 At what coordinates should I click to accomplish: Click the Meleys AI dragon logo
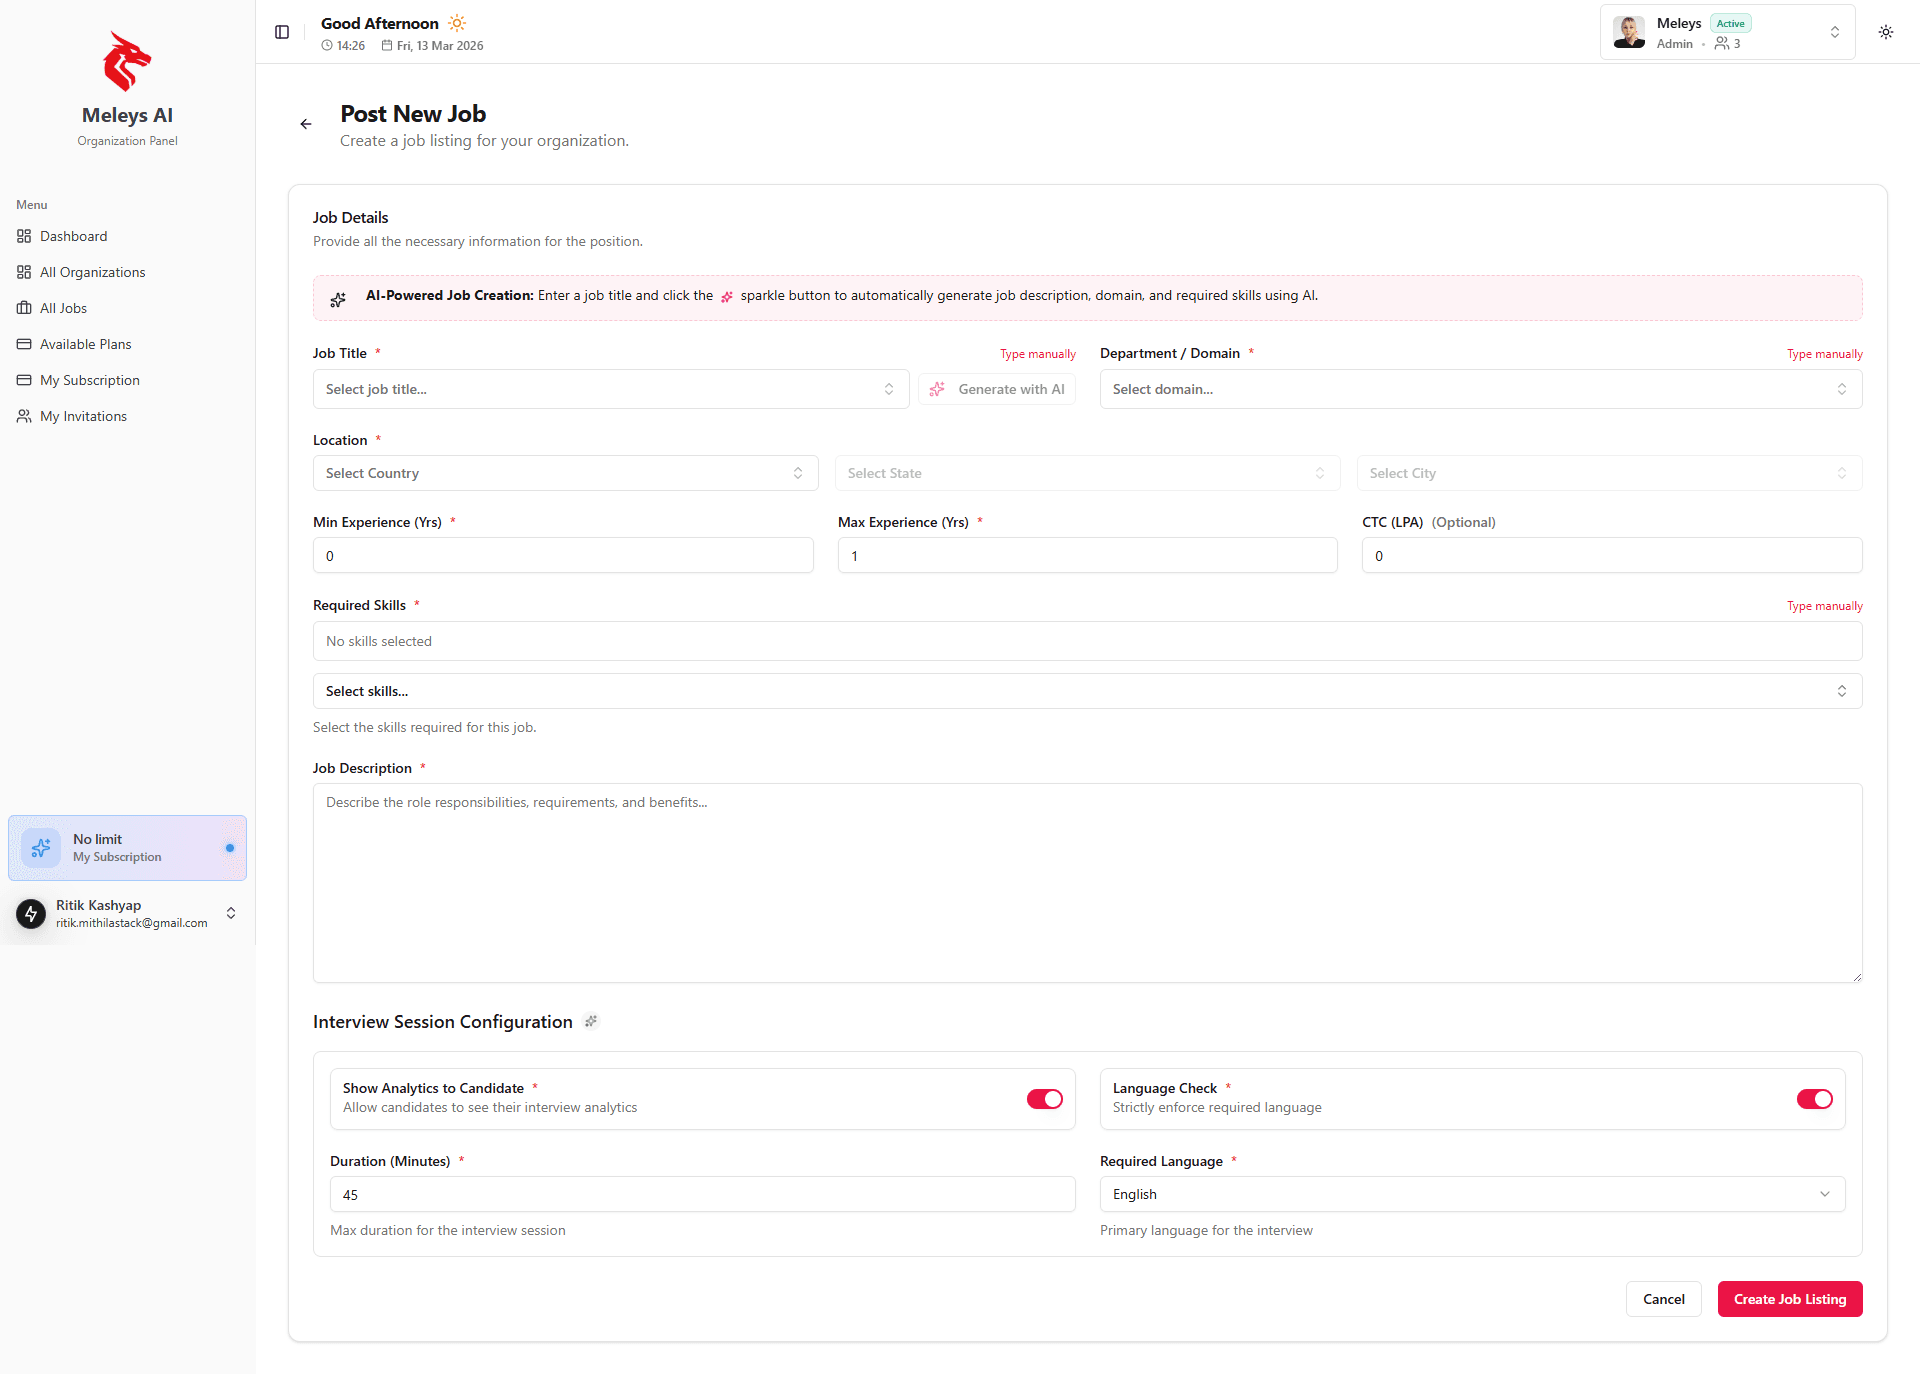click(127, 62)
